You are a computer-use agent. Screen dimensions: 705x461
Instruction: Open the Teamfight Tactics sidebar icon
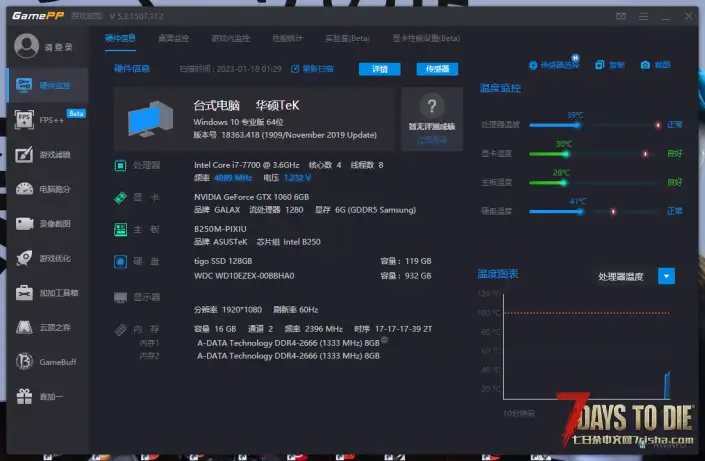(x=24, y=327)
